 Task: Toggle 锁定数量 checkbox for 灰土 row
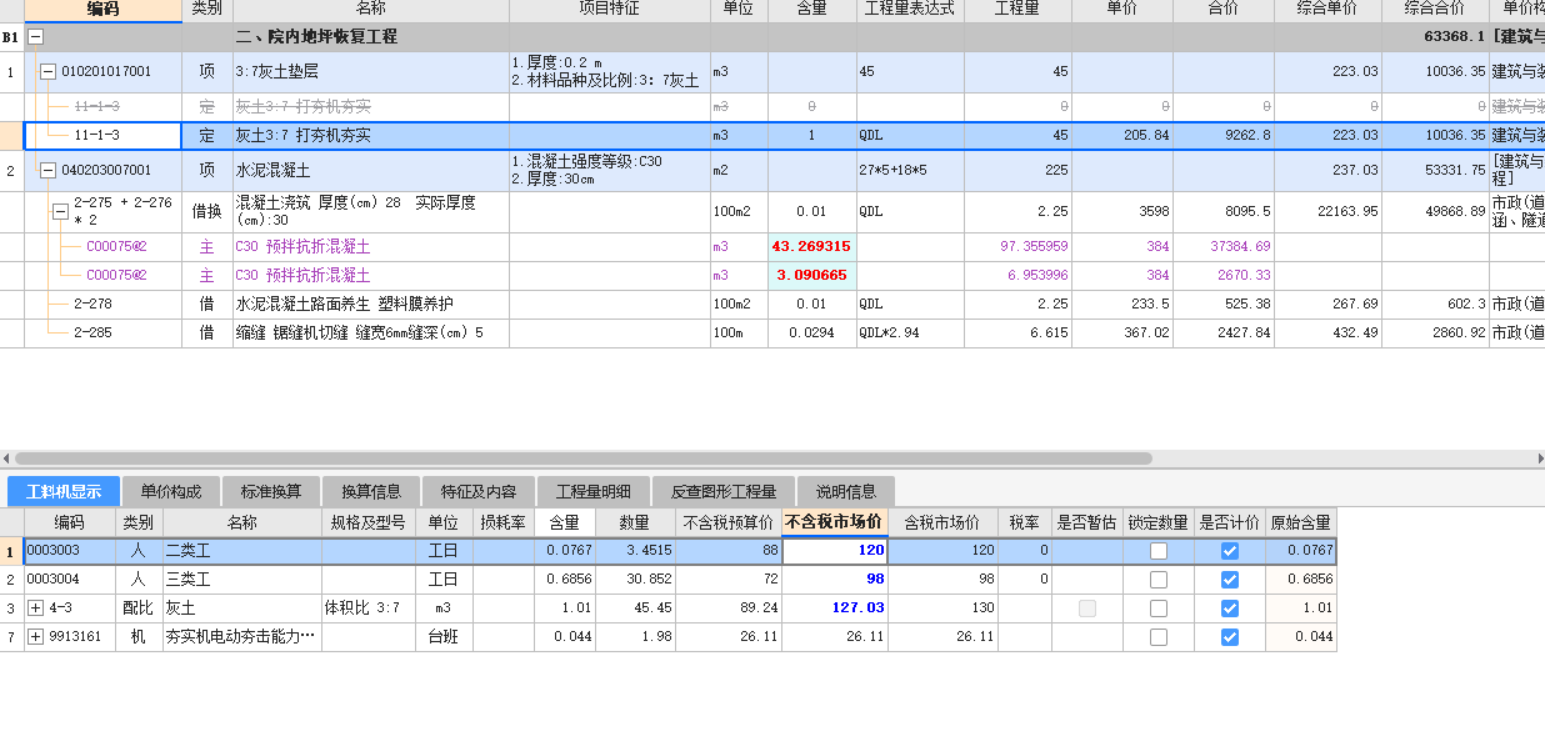(x=1158, y=608)
